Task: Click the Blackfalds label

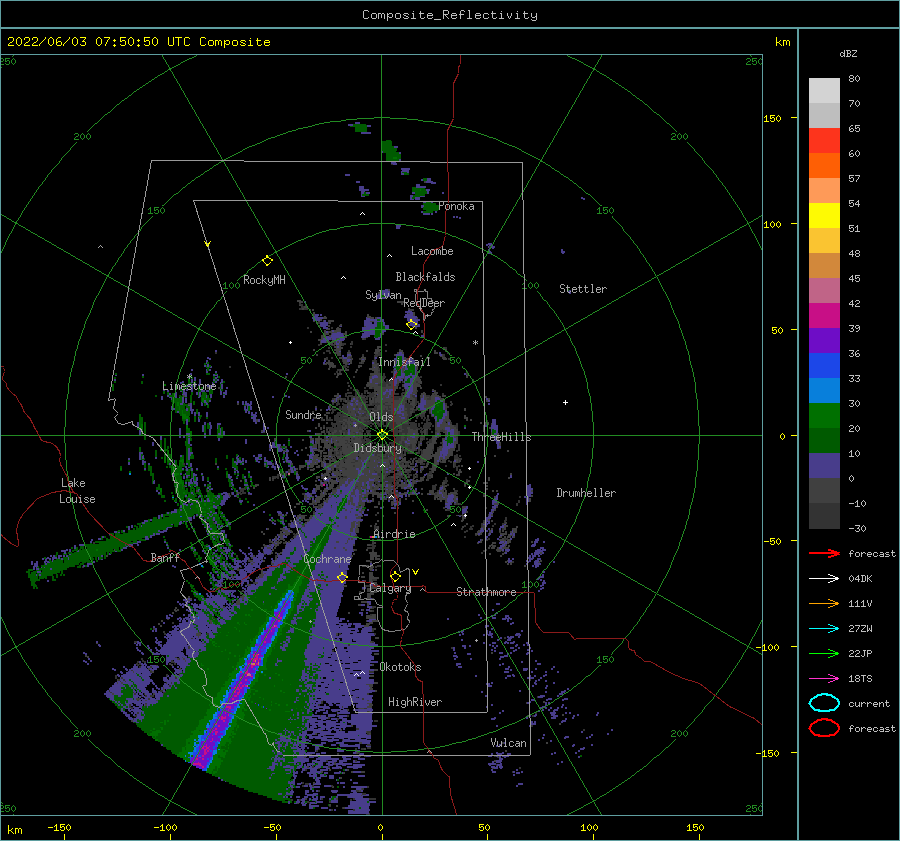Action: (425, 277)
